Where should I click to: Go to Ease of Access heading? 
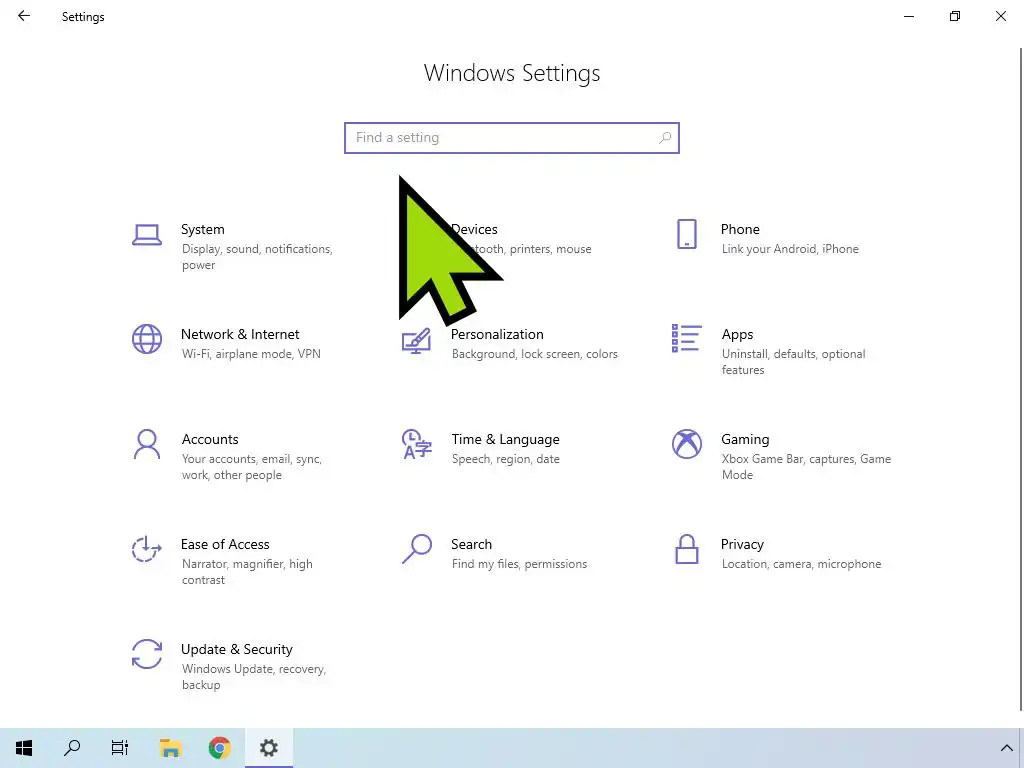click(x=225, y=545)
